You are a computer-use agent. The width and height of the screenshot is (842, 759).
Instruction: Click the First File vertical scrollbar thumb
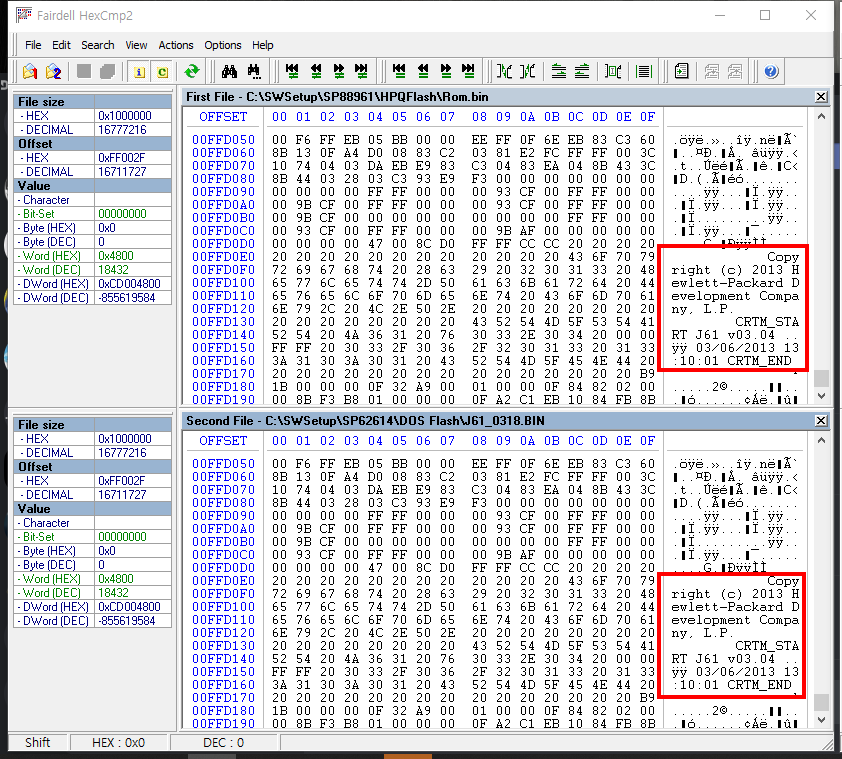pos(821,378)
